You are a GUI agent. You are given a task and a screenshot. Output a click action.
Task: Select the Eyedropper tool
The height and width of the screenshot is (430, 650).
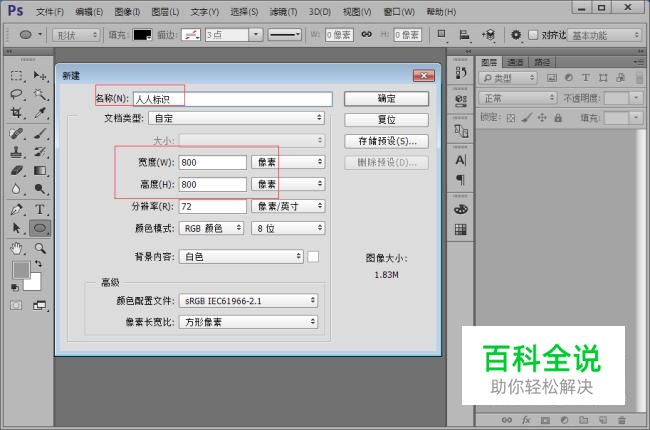(x=40, y=113)
